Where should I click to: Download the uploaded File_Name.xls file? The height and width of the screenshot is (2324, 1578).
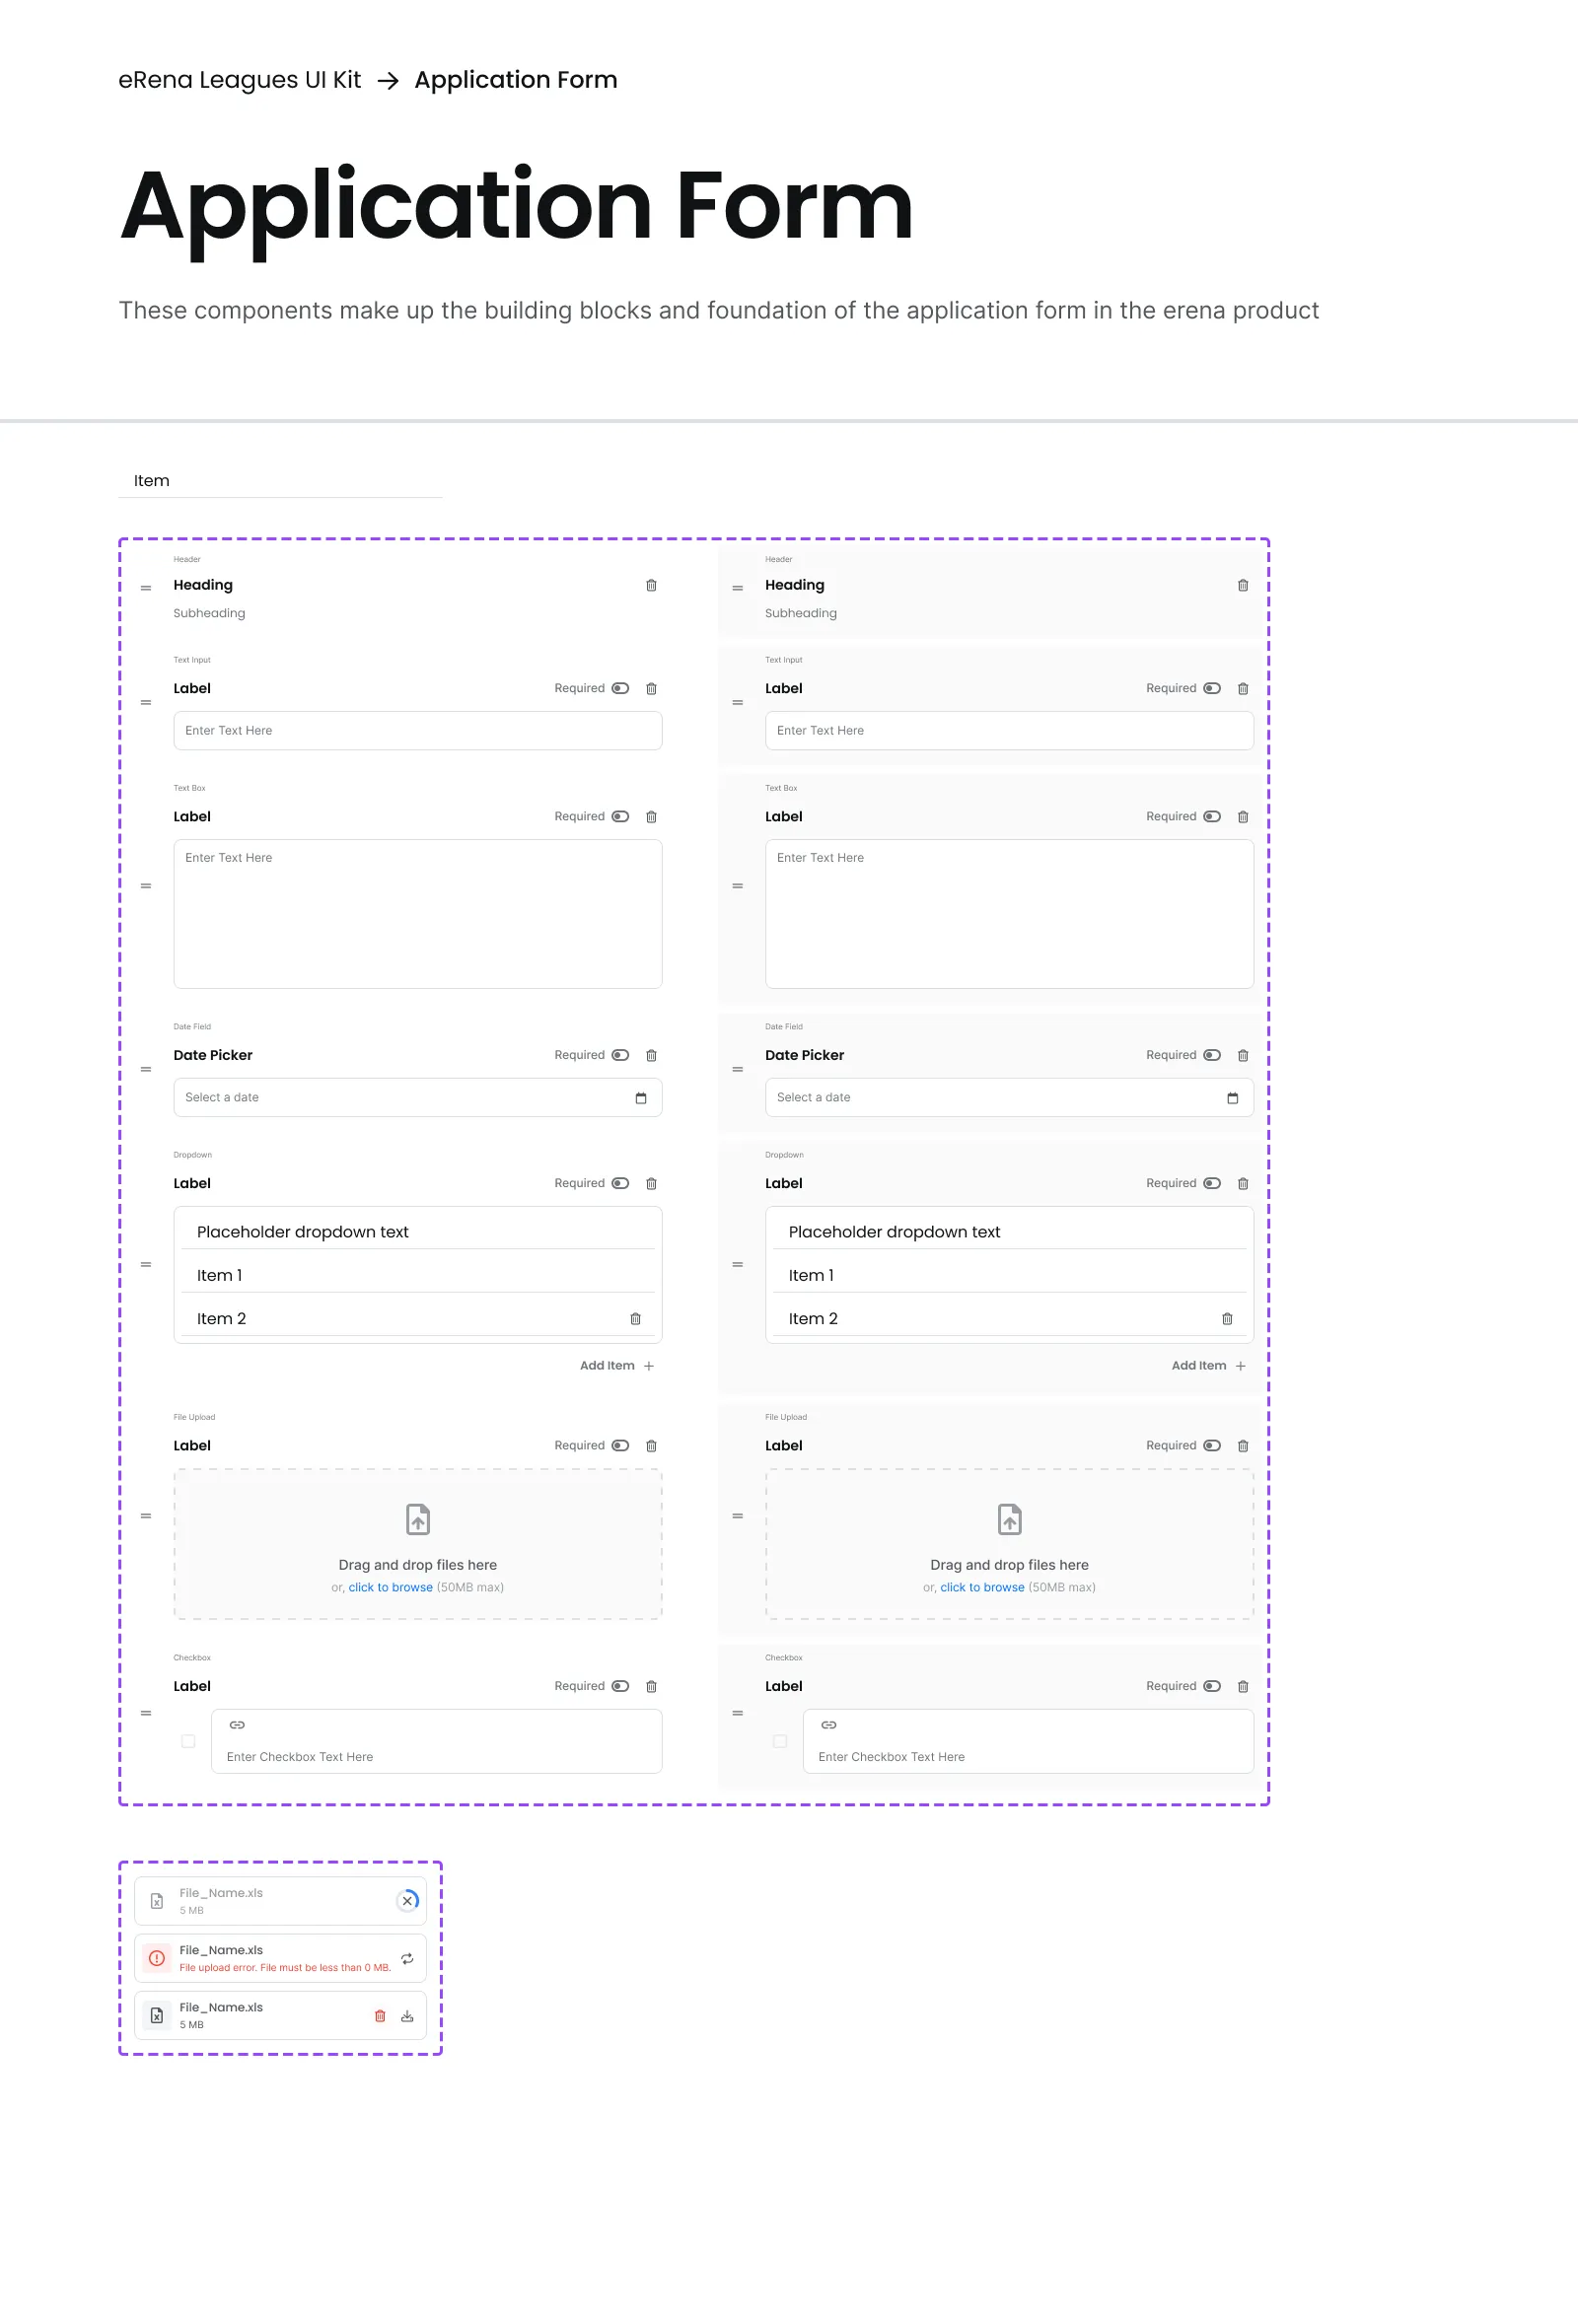click(x=407, y=2015)
